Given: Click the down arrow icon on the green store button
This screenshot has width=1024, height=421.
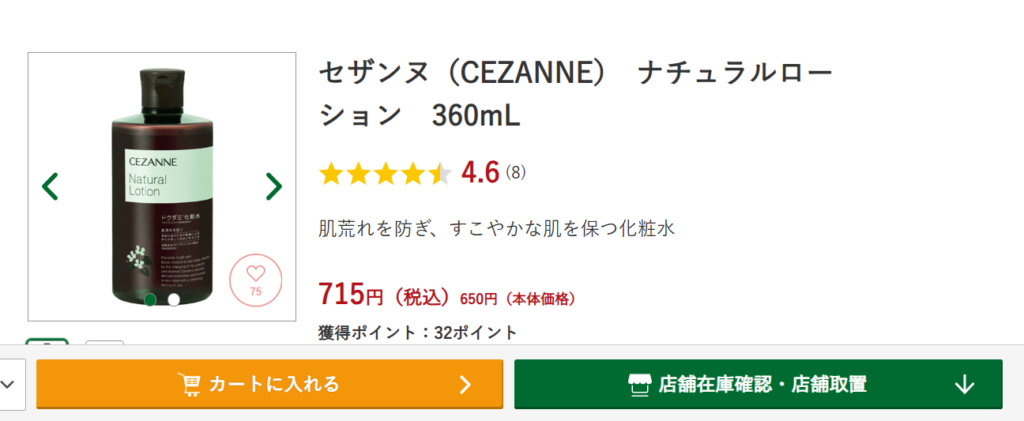Looking at the screenshot, I should coord(964,384).
